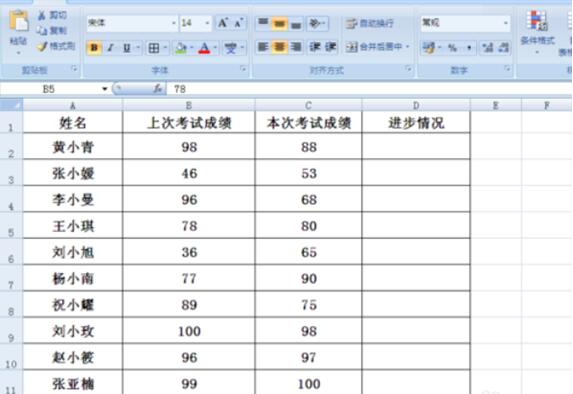Open the Font Color dropdown arrow
573x394 pixels.
point(215,48)
